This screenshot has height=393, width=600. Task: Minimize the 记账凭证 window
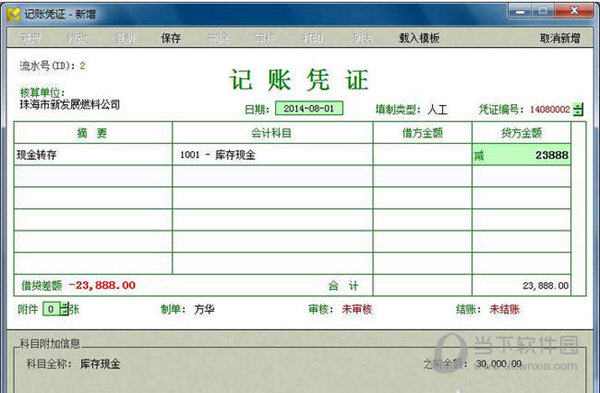[x=520, y=11]
